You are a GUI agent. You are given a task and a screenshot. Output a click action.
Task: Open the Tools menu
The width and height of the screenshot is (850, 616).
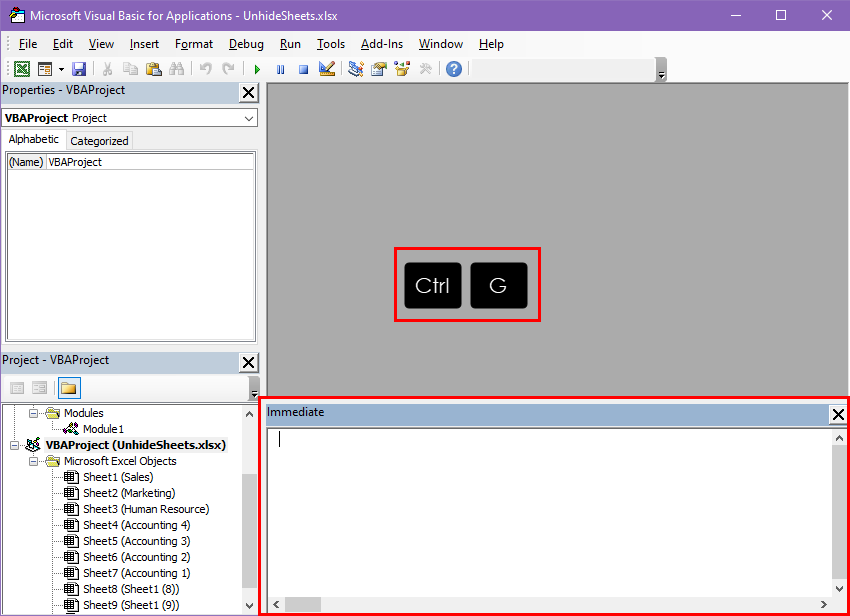[x=331, y=44]
